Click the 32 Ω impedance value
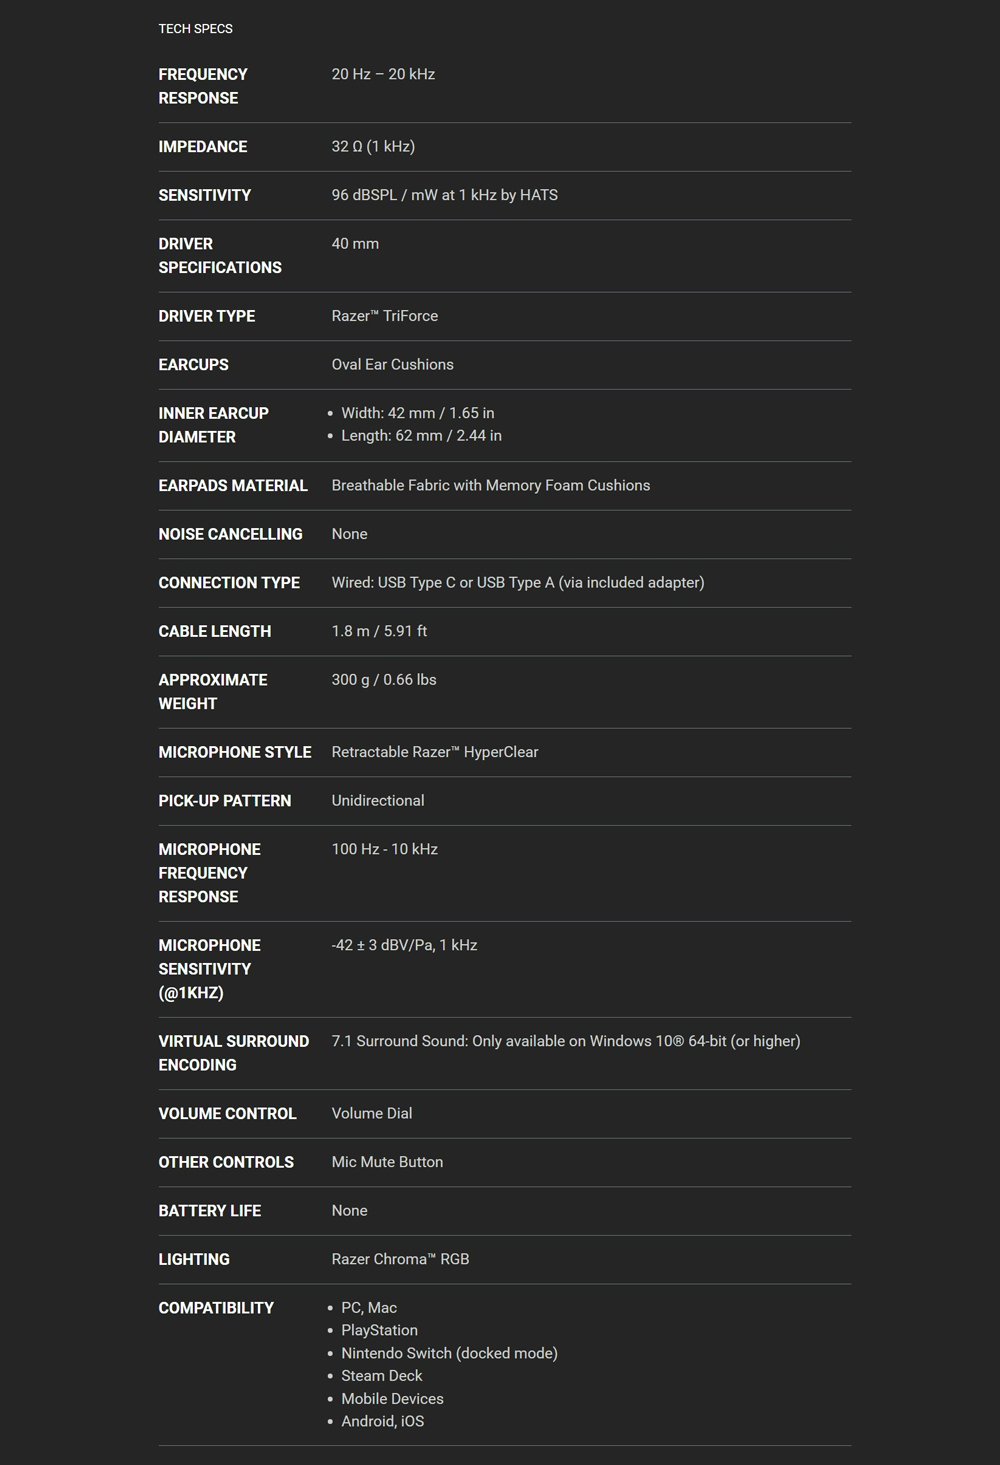Image resolution: width=1000 pixels, height=1465 pixels. (x=373, y=147)
